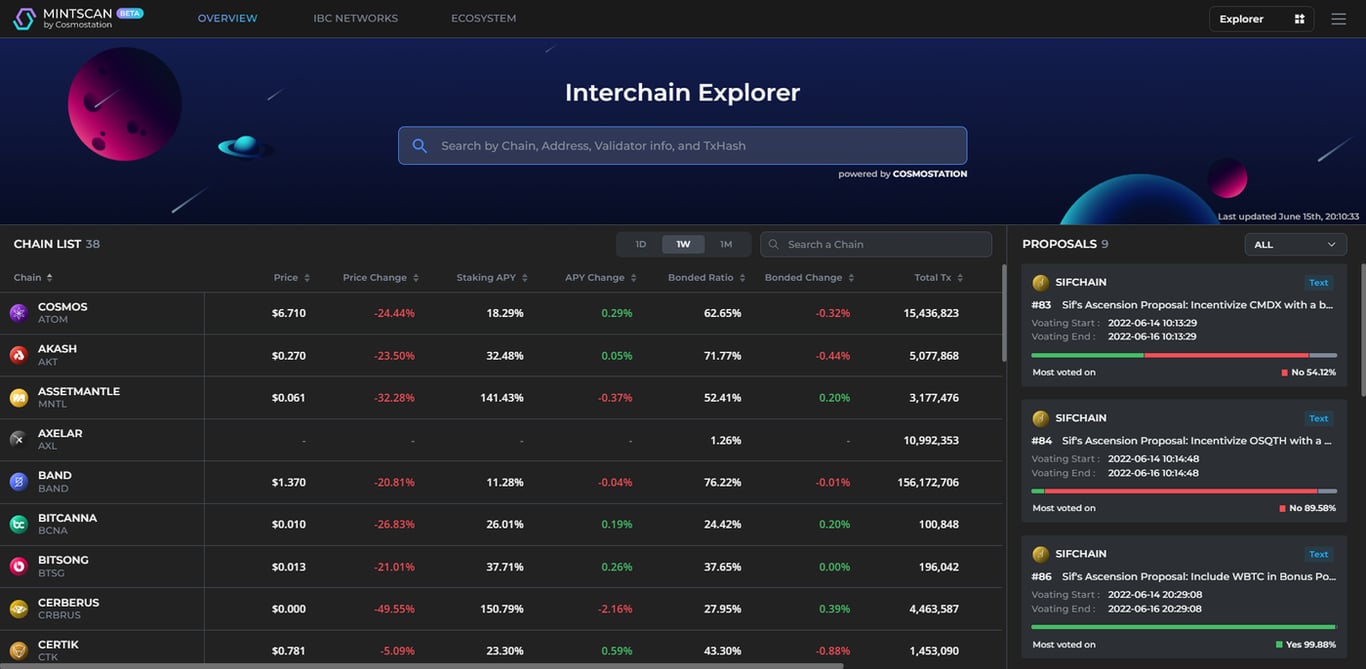1366x669 pixels.
Task: Open the CERTIK chain link
Action: click(58, 645)
